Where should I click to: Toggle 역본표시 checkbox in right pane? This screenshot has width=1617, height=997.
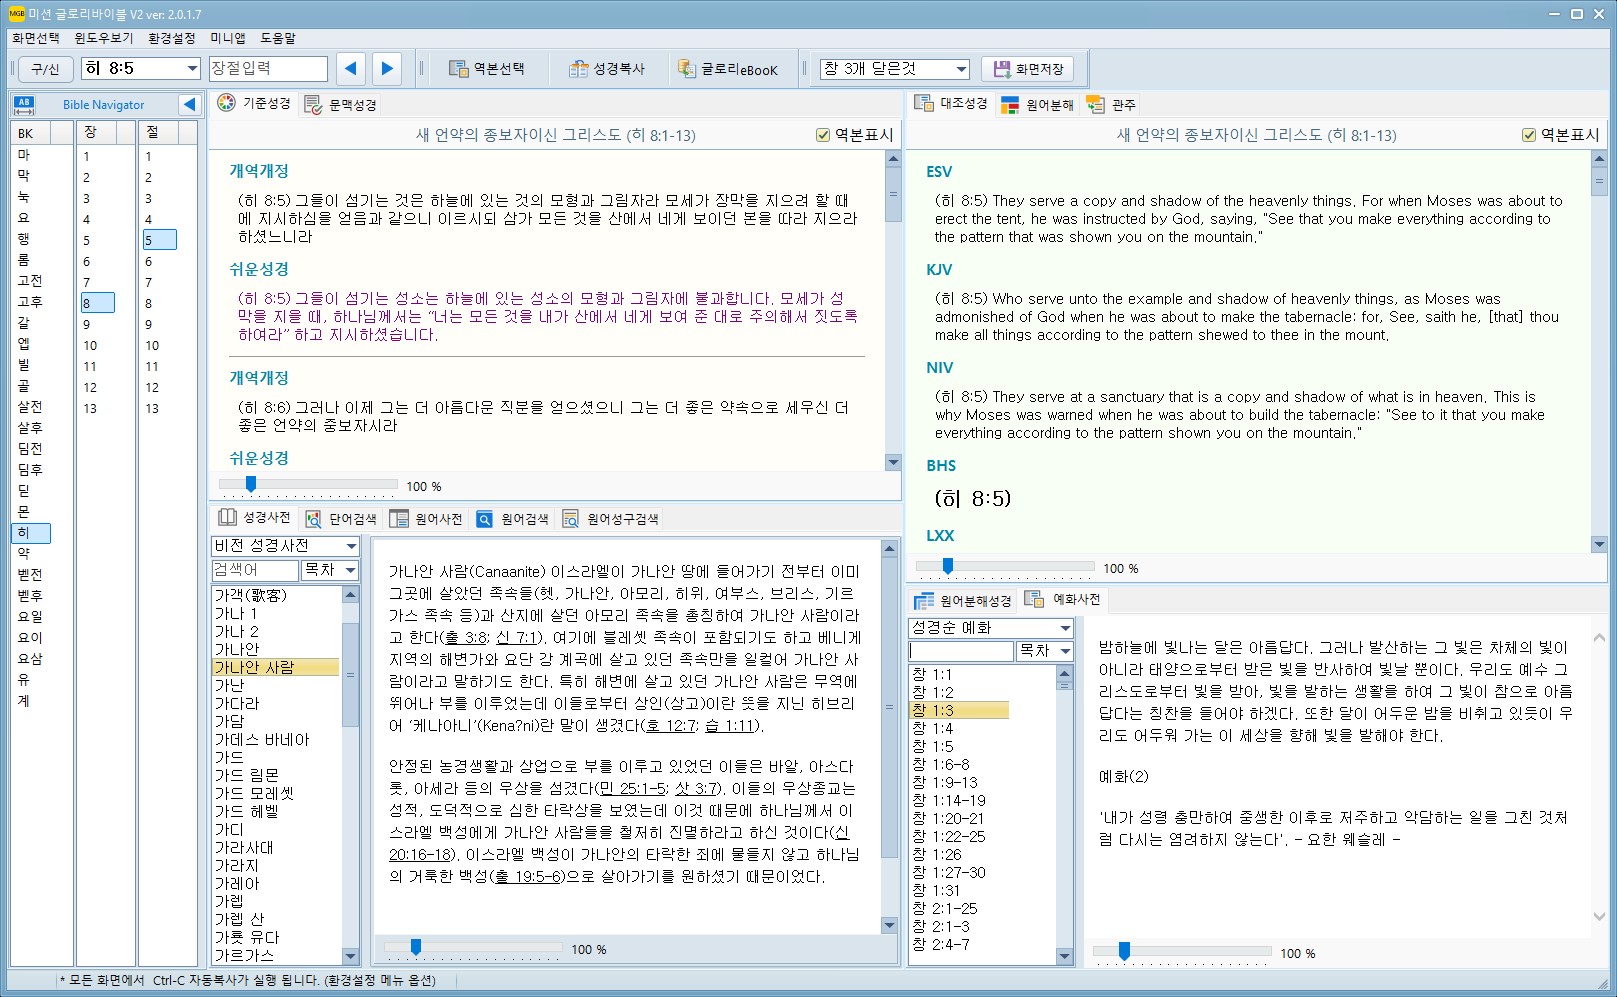click(1528, 135)
